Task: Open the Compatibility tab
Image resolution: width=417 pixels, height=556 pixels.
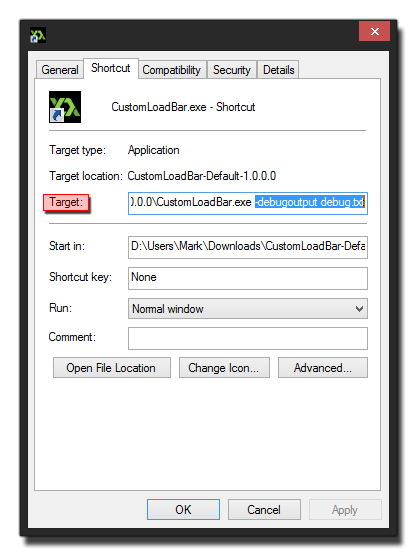Action: pyautogui.click(x=172, y=70)
